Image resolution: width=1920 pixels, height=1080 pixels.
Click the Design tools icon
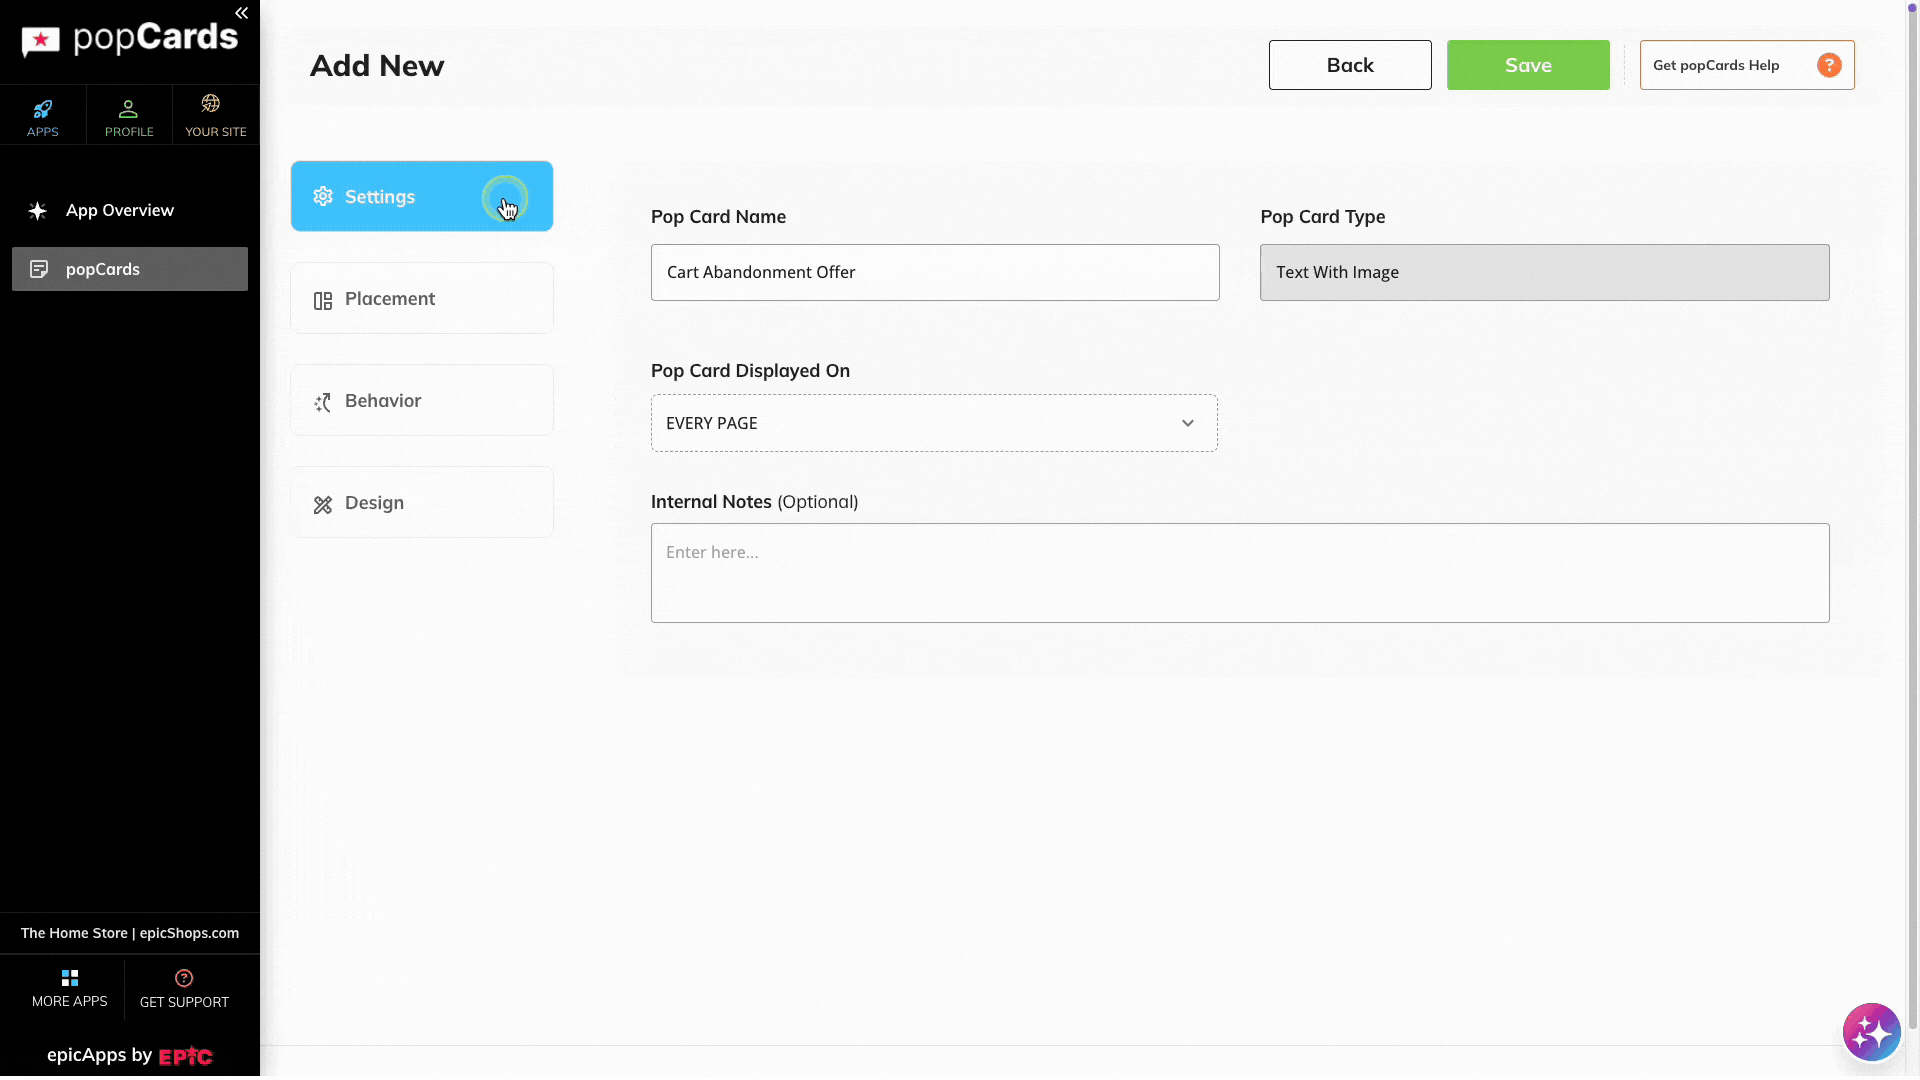(323, 505)
